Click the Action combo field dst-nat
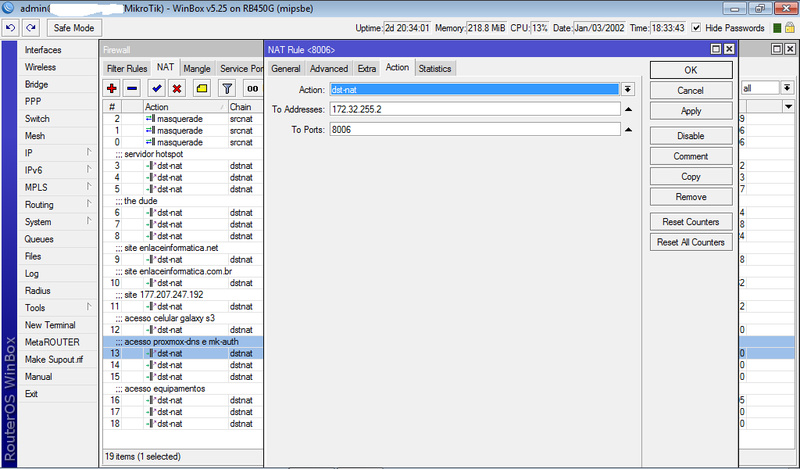The image size is (800, 469). (474, 89)
